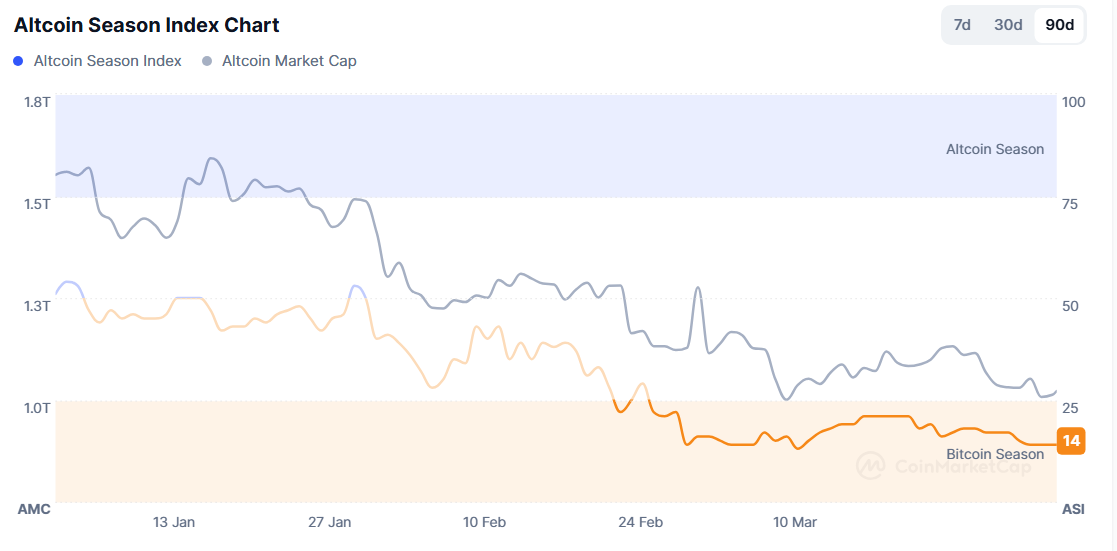Image resolution: width=1117 pixels, height=551 pixels.
Task: Switch to the 30d time range
Action: [1008, 25]
